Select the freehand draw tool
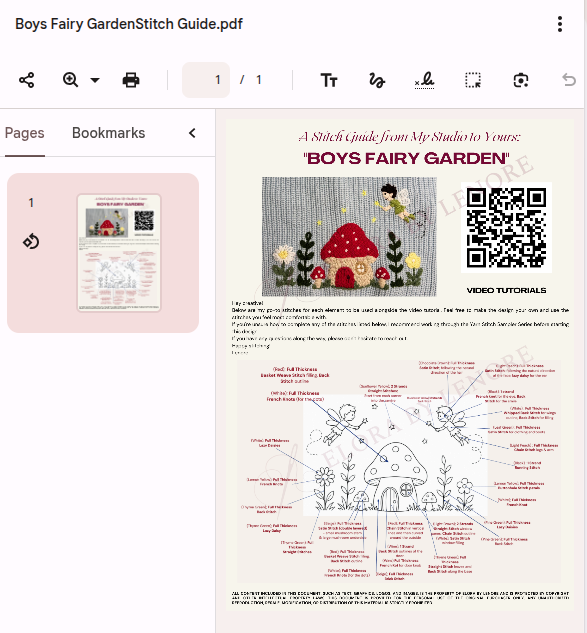Image resolution: width=587 pixels, height=633 pixels. click(x=377, y=80)
